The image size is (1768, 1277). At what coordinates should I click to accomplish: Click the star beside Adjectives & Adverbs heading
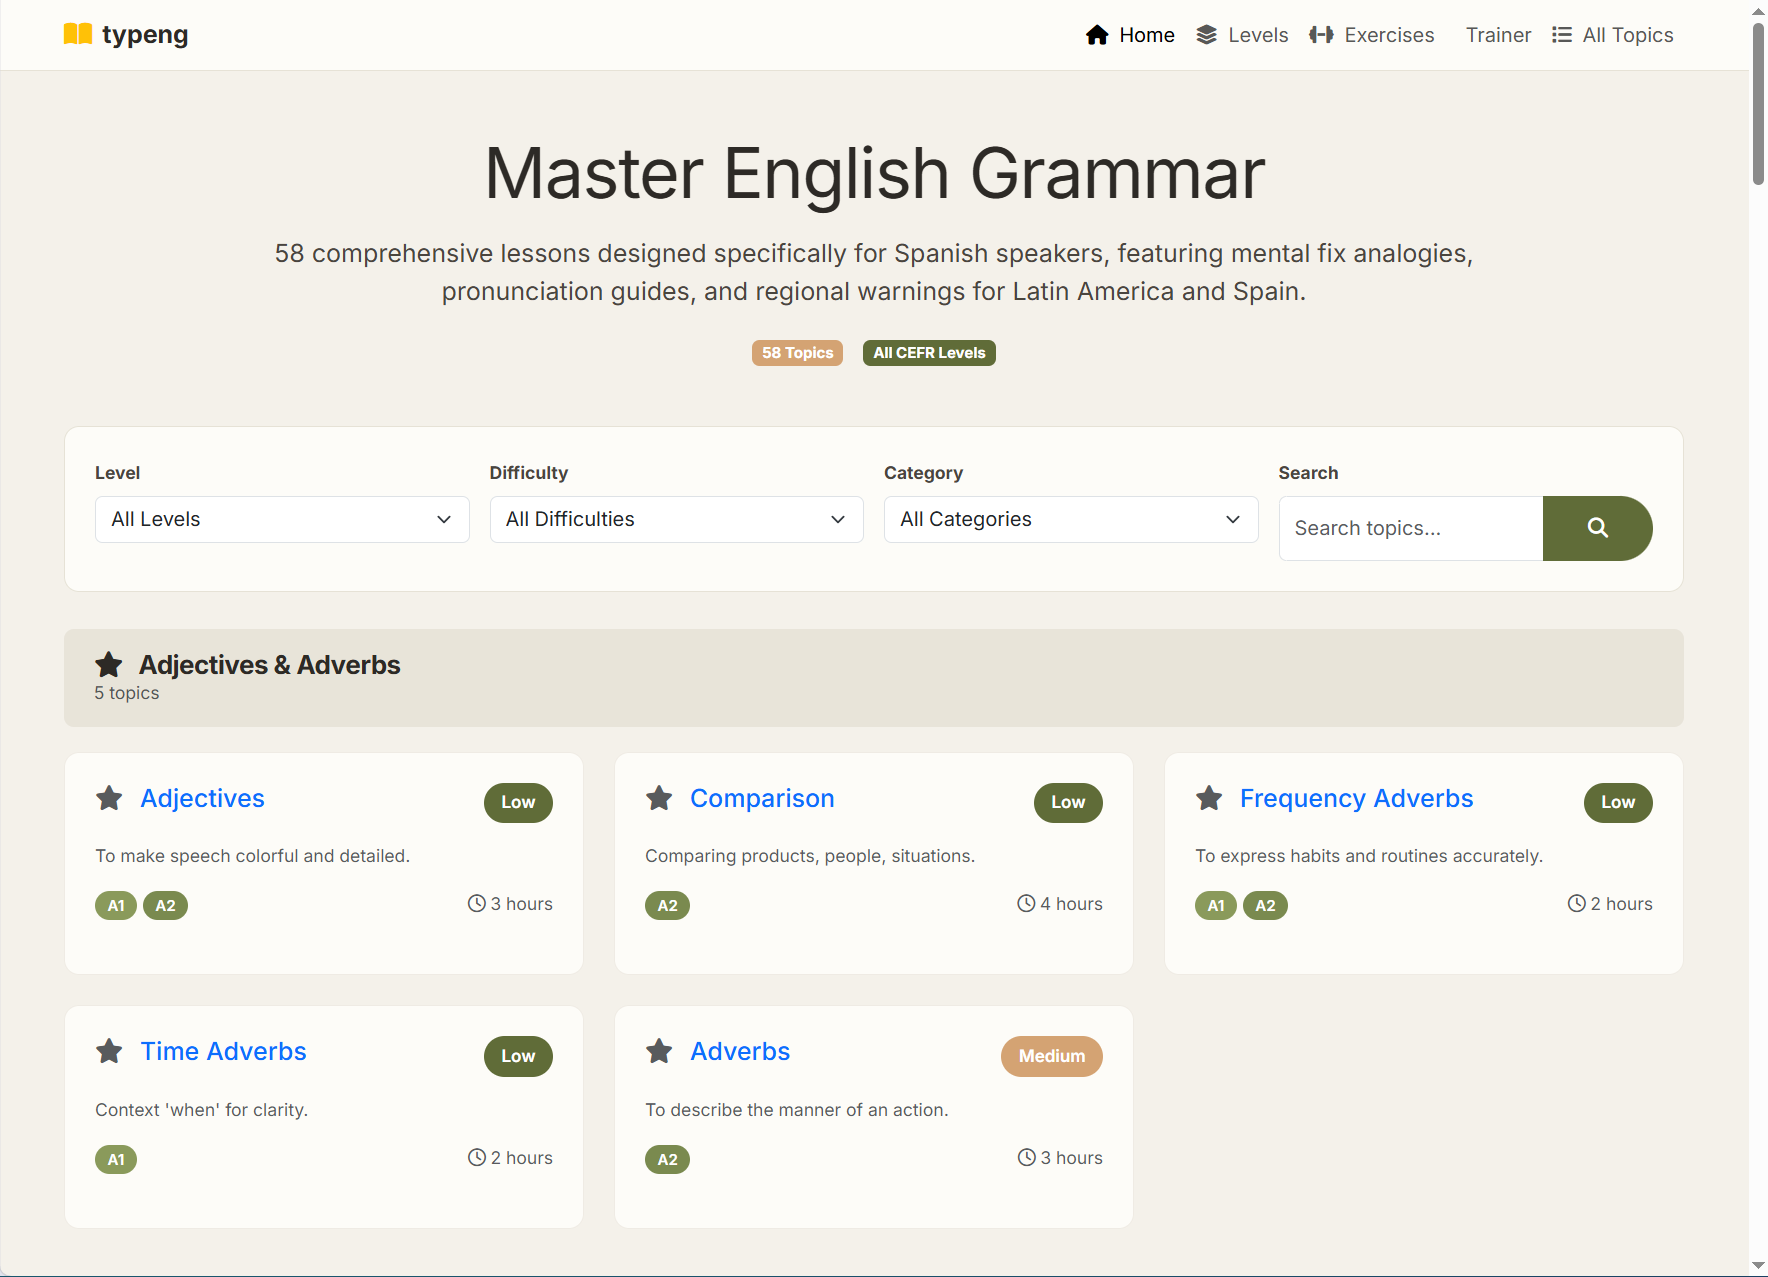[x=109, y=665]
